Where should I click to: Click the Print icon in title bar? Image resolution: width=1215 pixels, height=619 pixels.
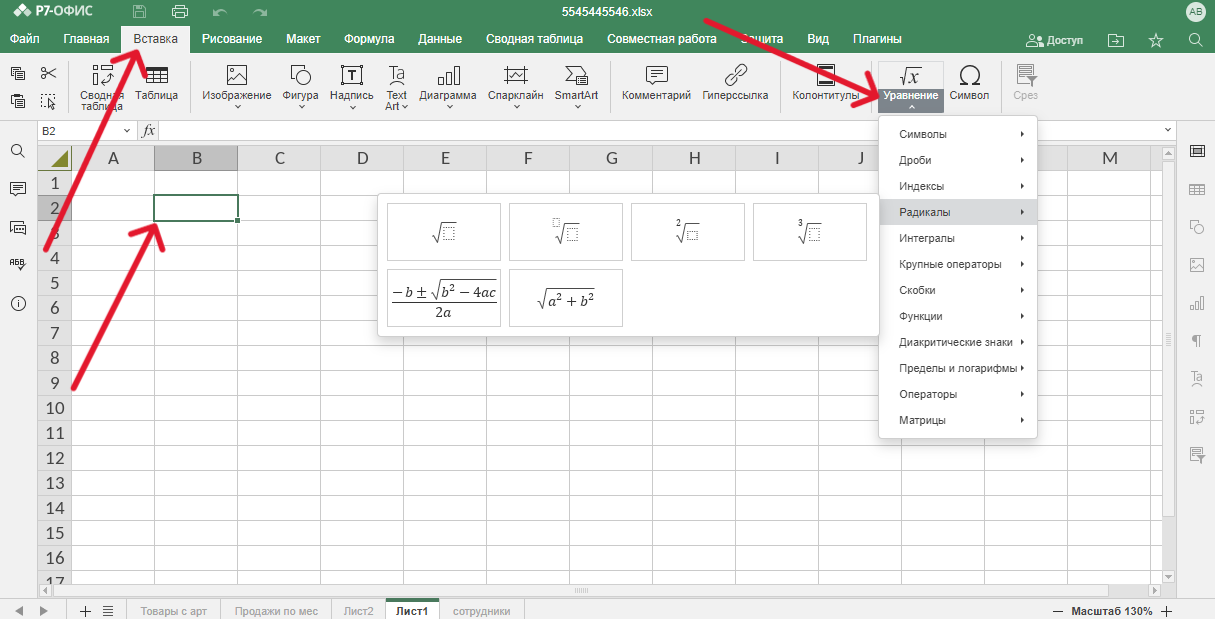pyautogui.click(x=180, y=12)
